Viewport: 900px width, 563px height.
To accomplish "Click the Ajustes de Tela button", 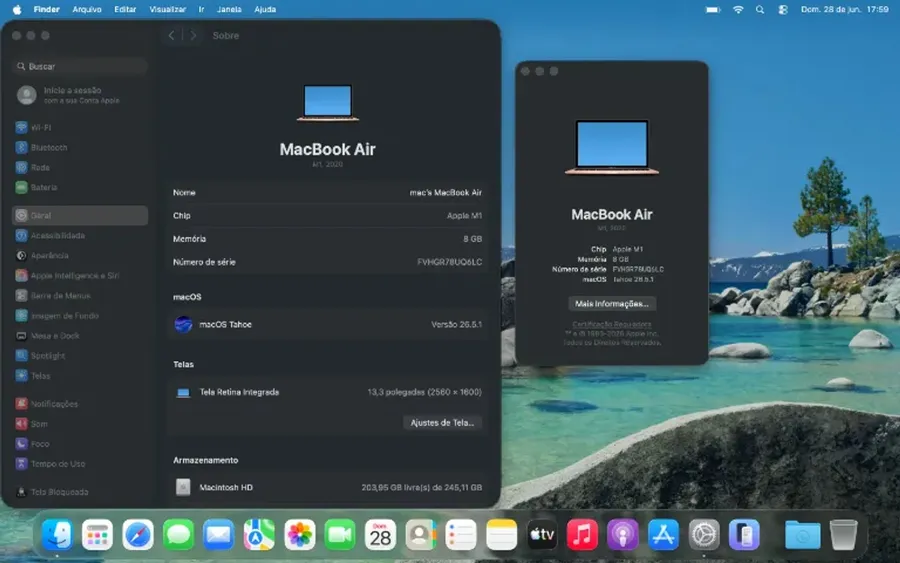I will pos(442,422).
